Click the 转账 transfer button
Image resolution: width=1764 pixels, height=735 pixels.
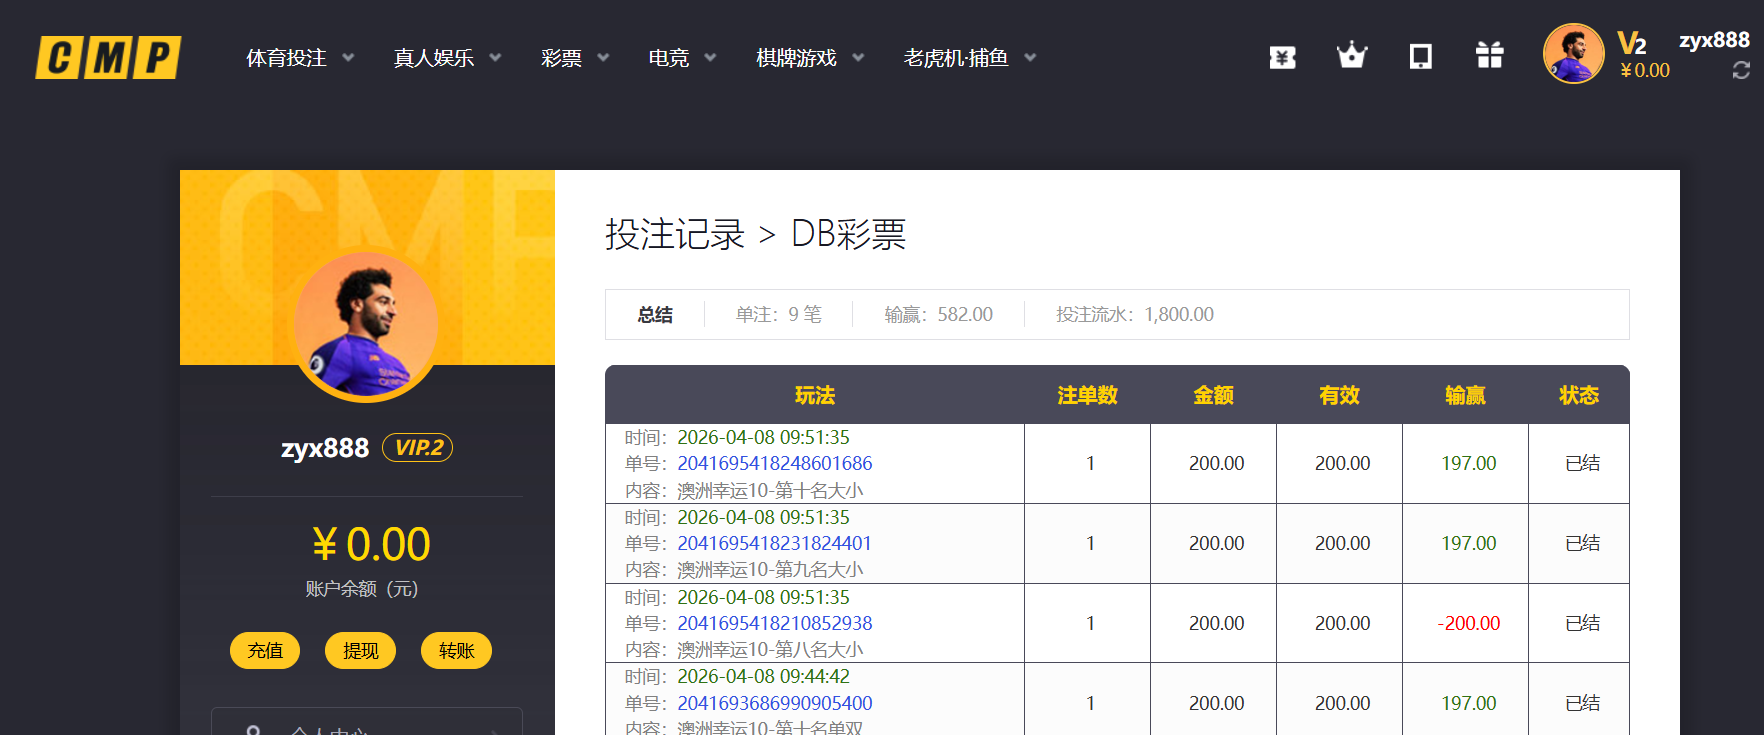point(456,651)
